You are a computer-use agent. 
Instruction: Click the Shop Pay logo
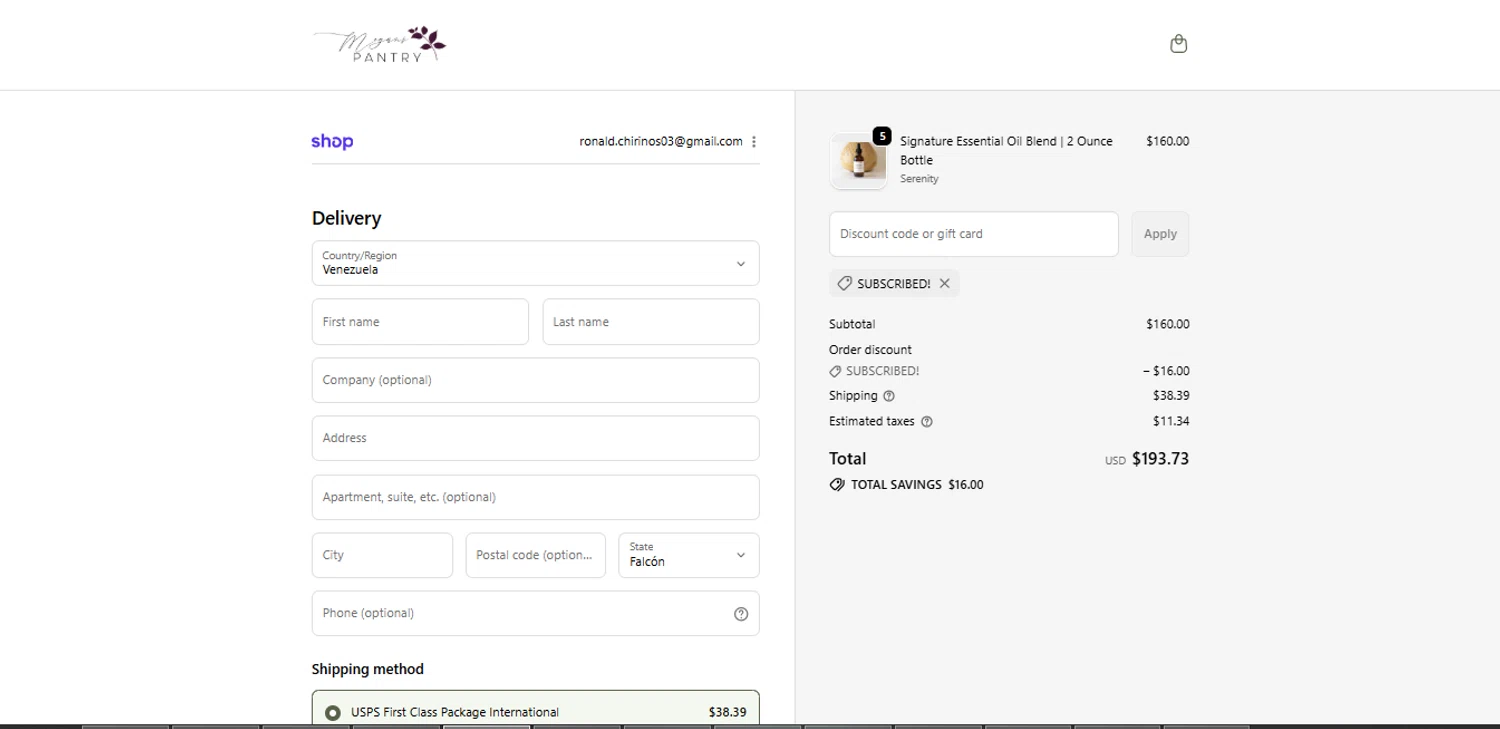tap(332, 142)
